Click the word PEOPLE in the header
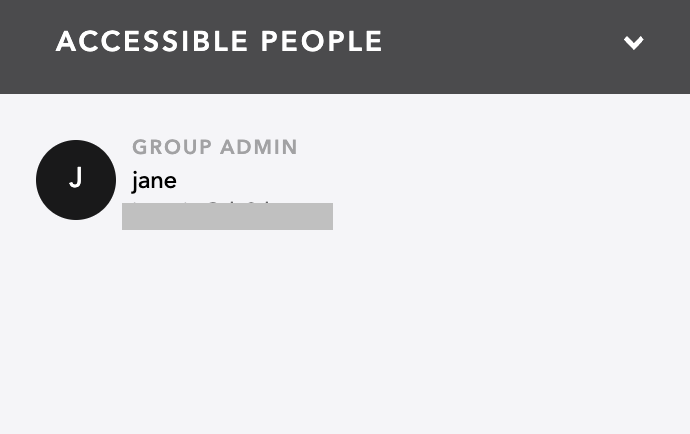690x434 pixels. click(321, 41)
